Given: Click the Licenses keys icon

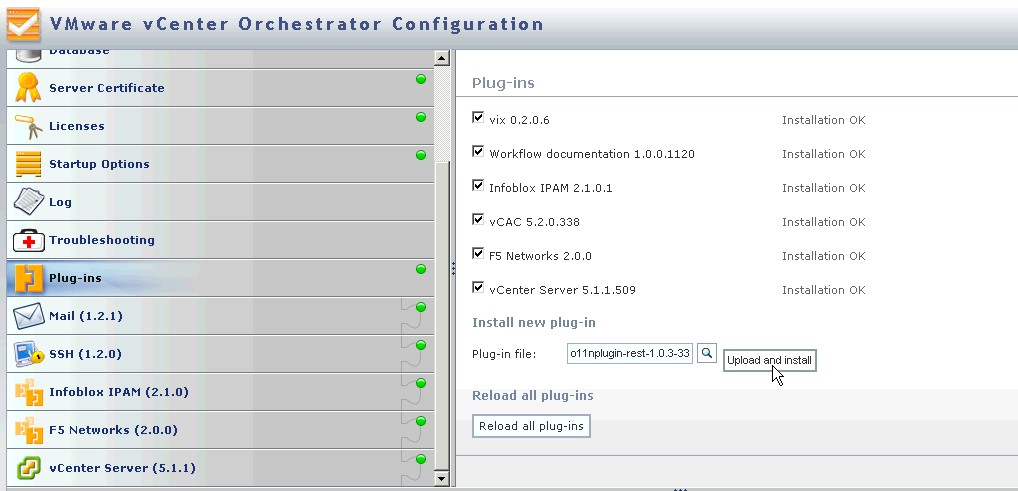Looking at the screenshot, I should click(x=28, y=126).
